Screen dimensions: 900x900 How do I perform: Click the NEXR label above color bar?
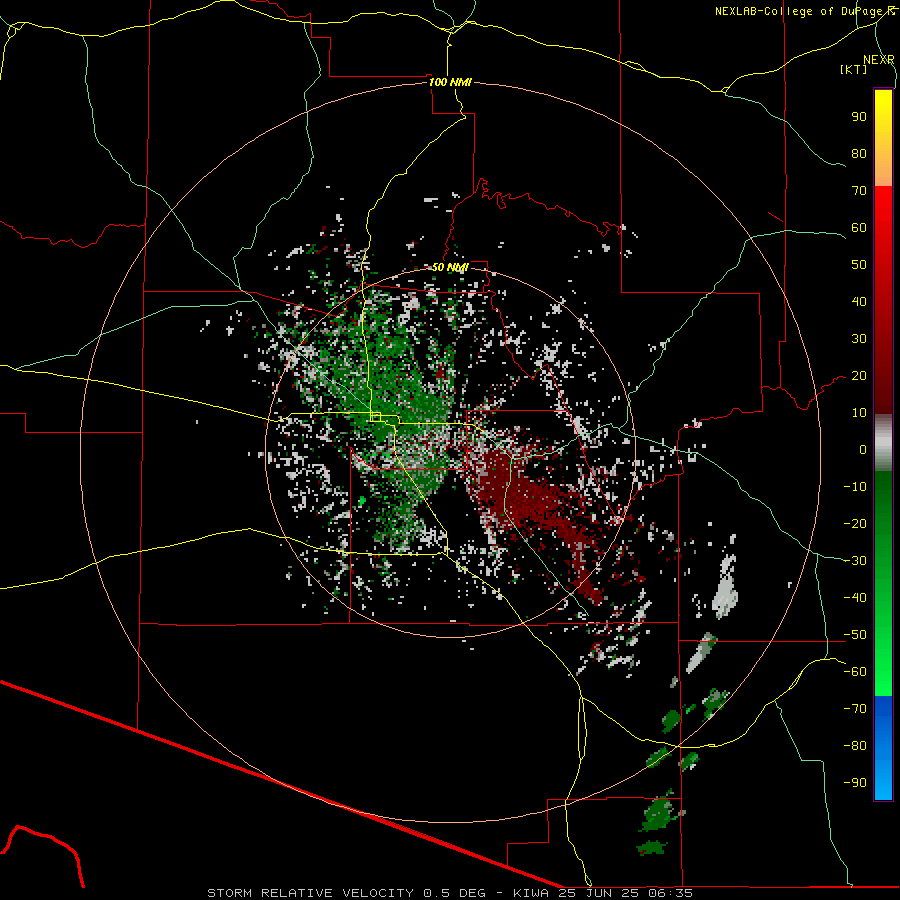[x=879, y=60]
